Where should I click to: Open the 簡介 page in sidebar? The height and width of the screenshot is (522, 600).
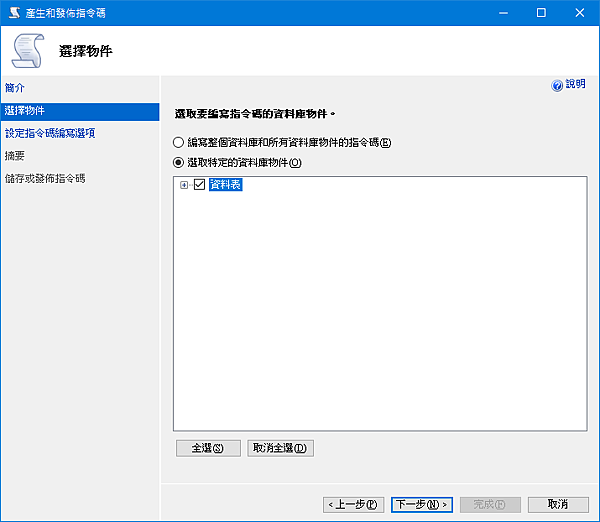click(15, 88)
